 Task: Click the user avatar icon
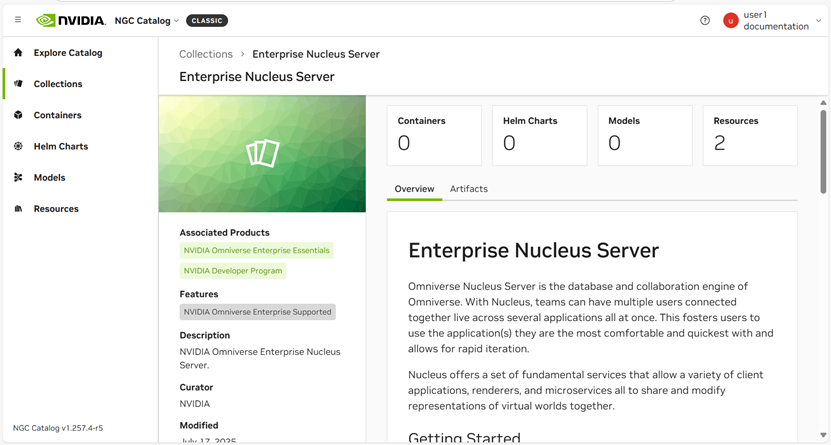click(731, 21)
